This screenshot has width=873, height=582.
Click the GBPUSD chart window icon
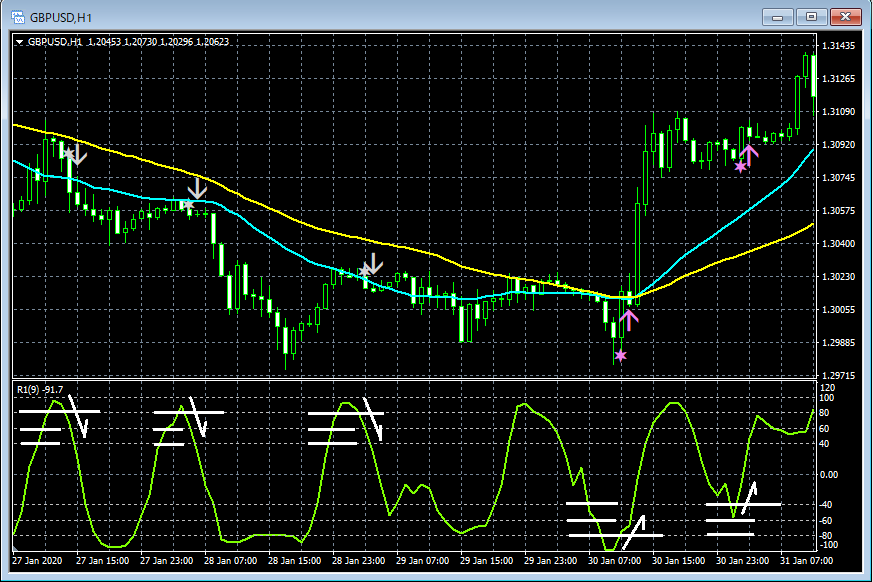[17, 17]
